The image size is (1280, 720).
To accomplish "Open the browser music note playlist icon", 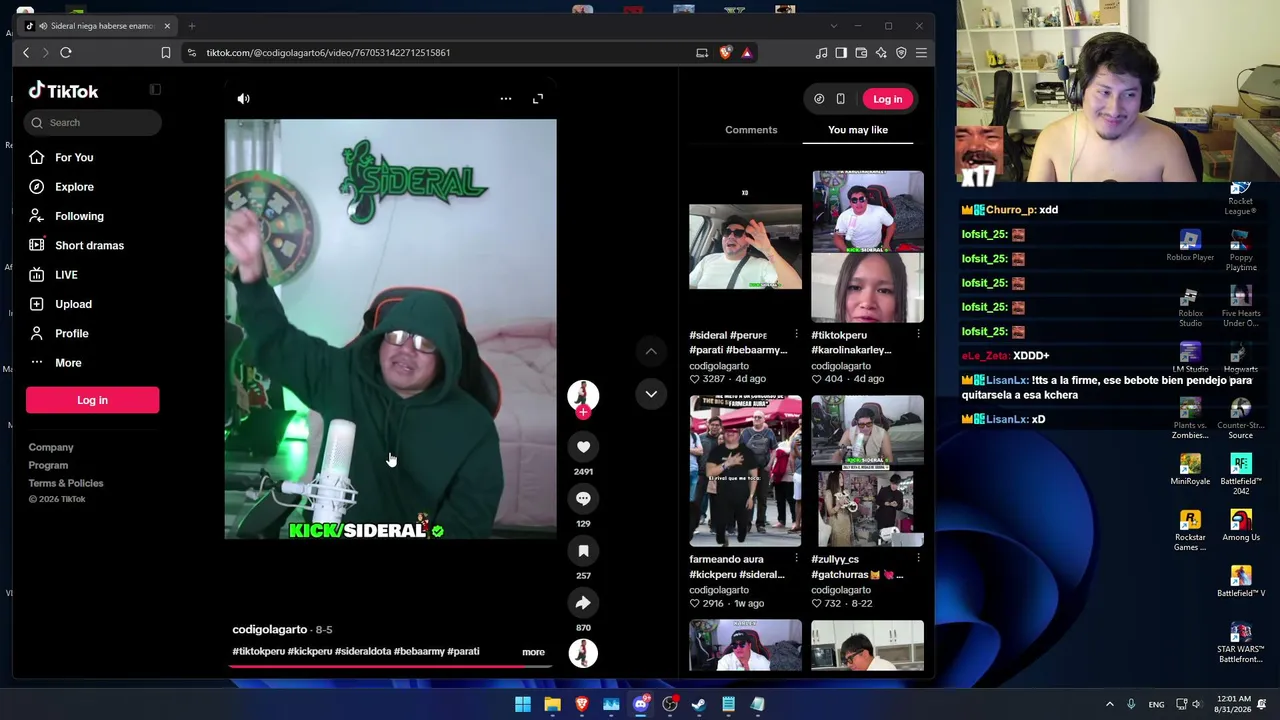I will pyautogui.click(x=821, y=53).
